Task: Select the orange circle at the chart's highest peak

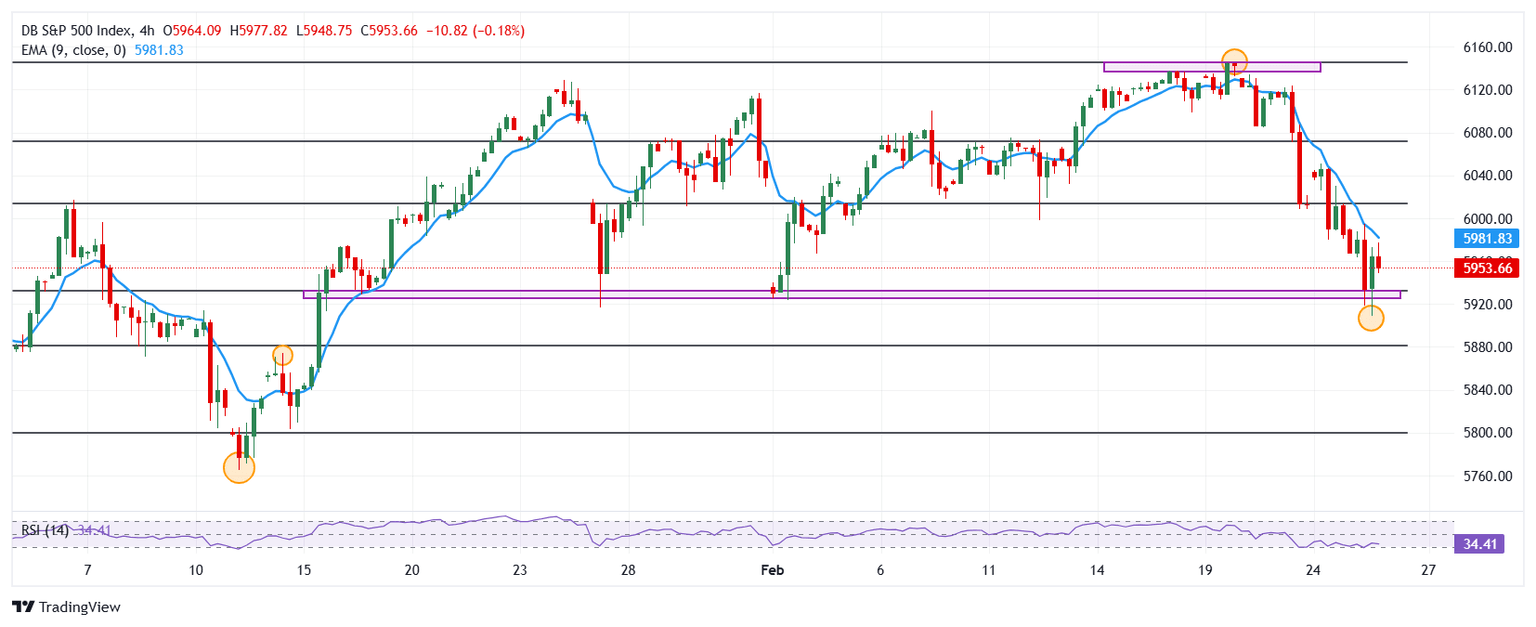Action: click(1234, 61)
